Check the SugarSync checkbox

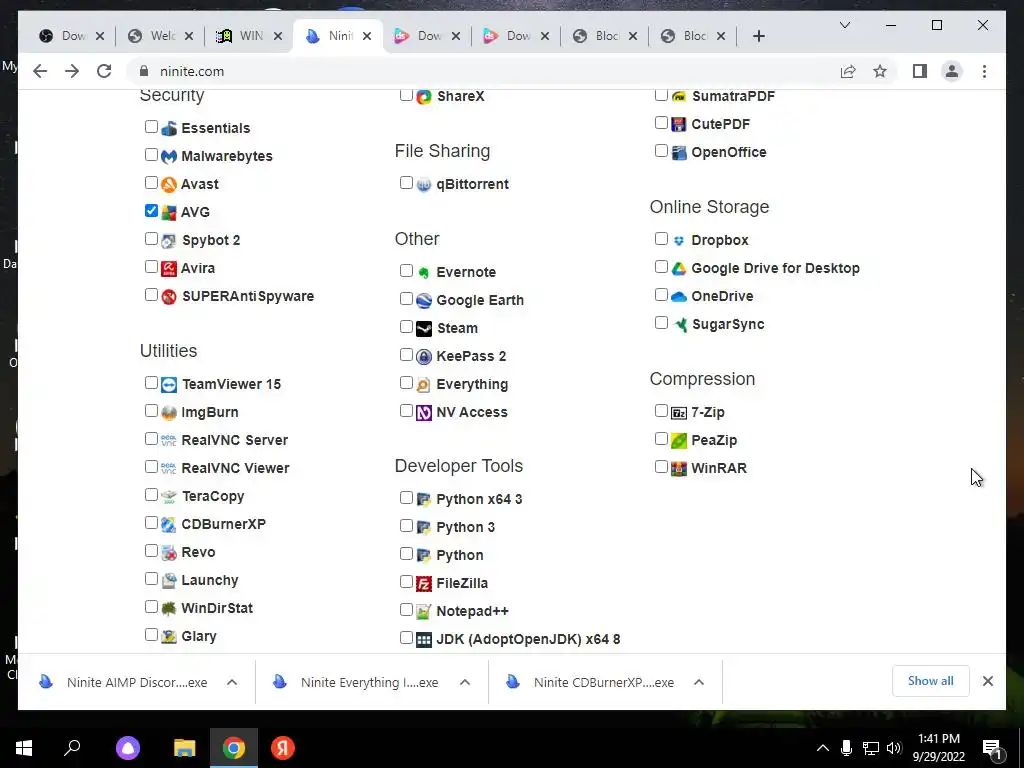click(662, 322)
